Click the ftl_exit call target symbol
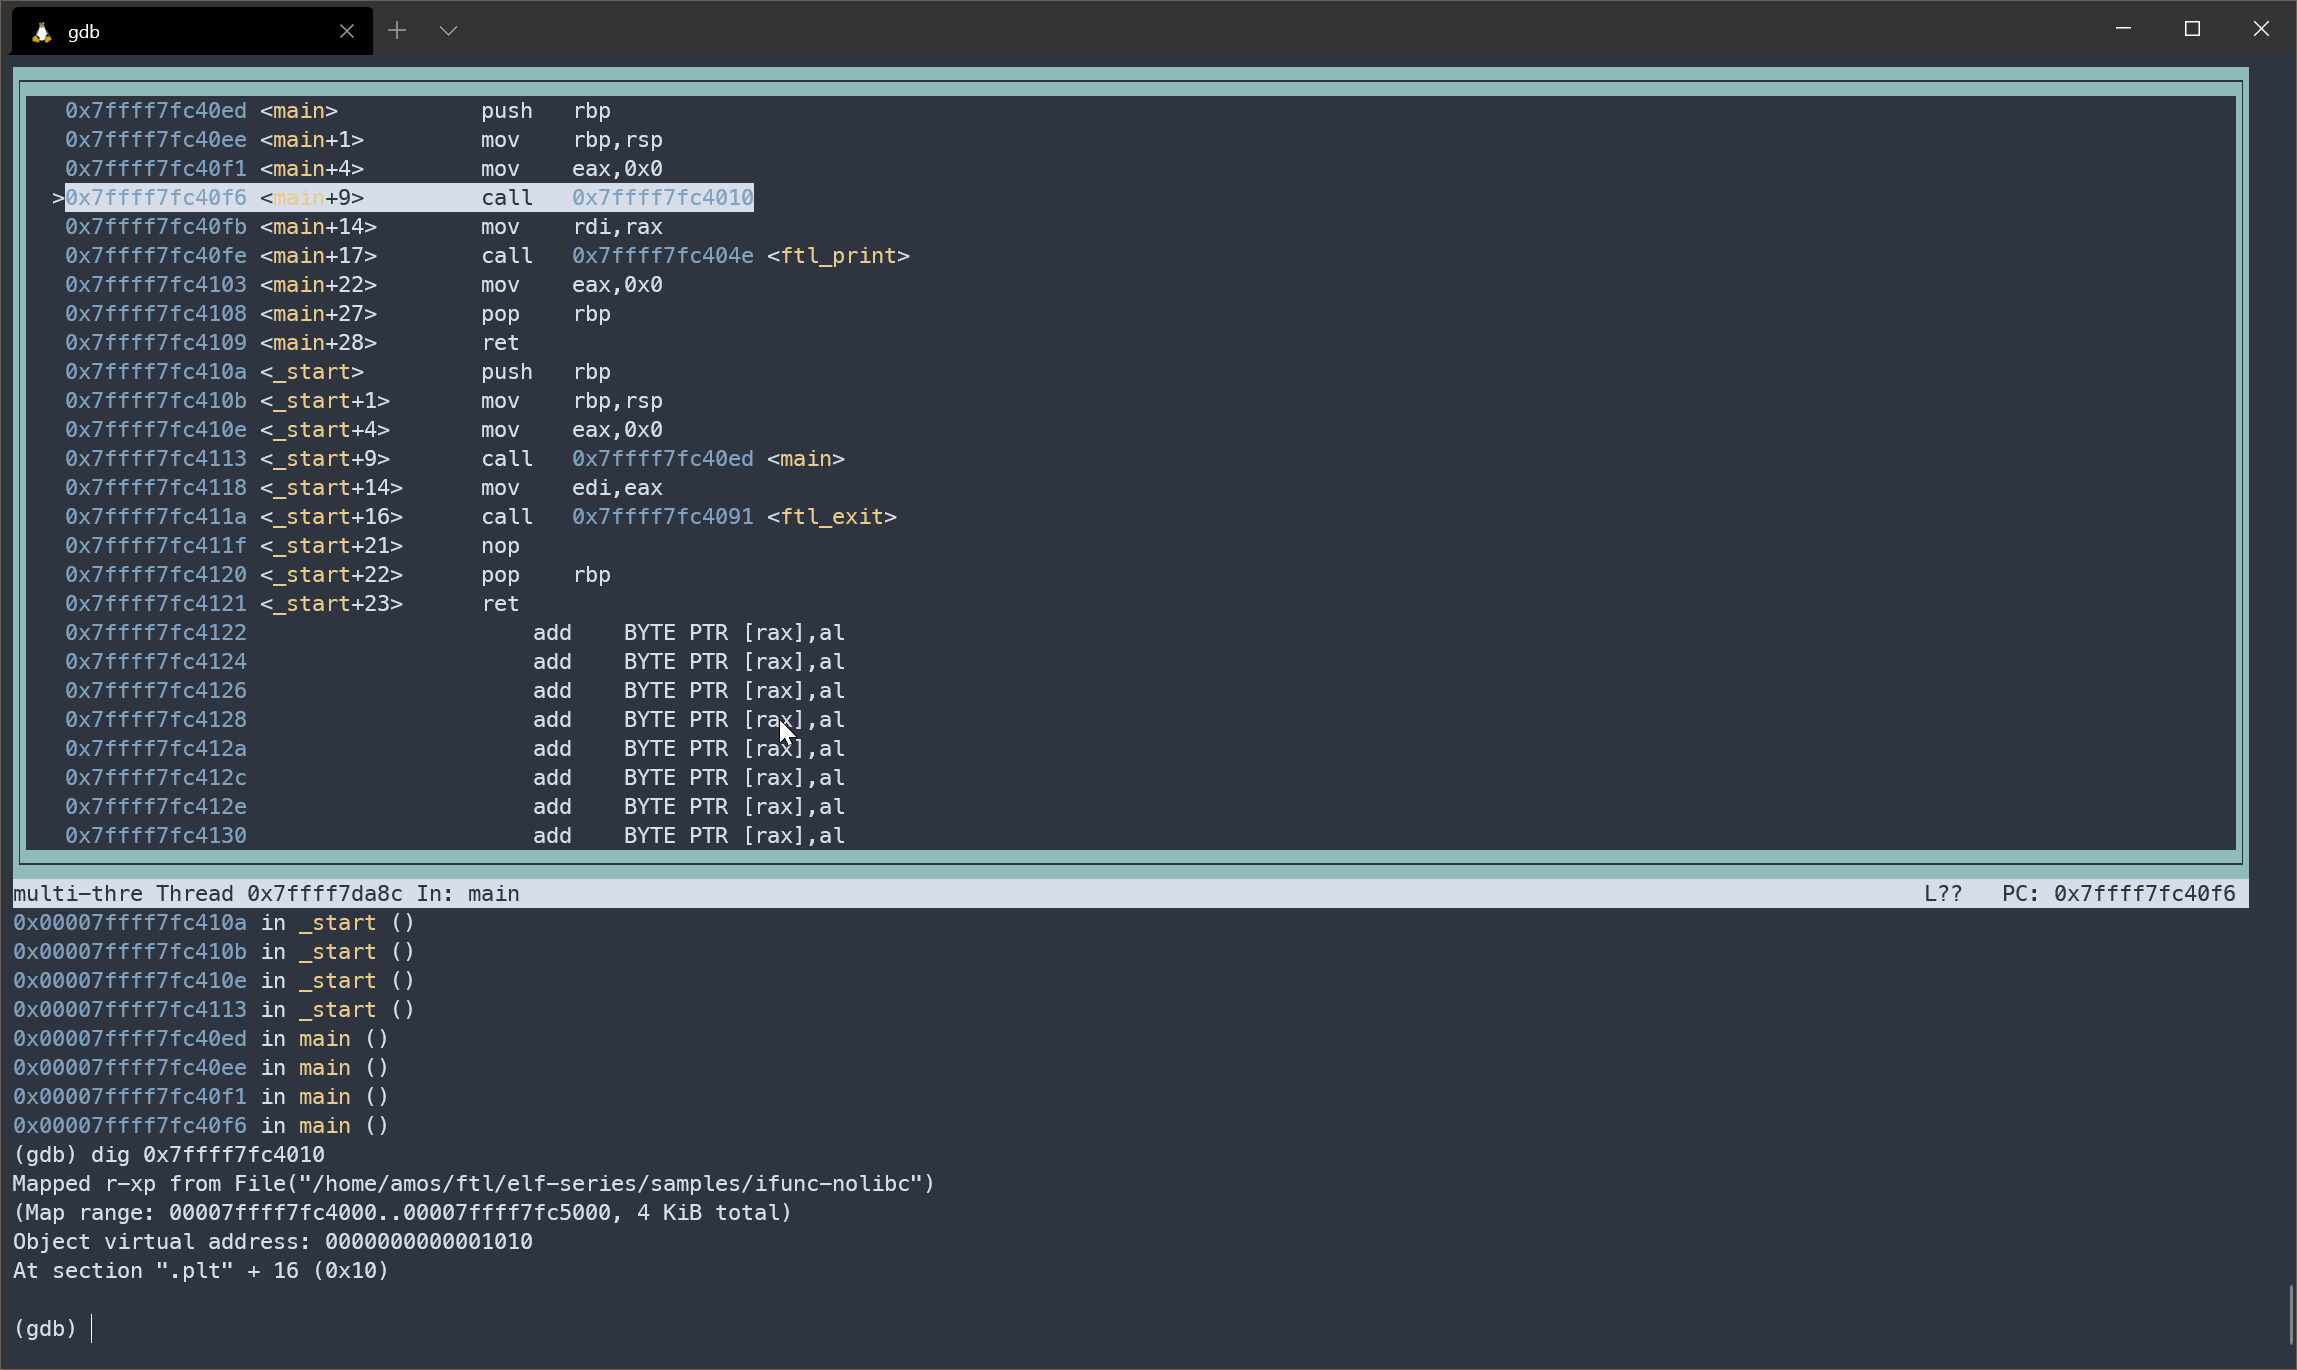Image resolution: width=2297 pixels, height=1370 pixels. click(831, 517)
